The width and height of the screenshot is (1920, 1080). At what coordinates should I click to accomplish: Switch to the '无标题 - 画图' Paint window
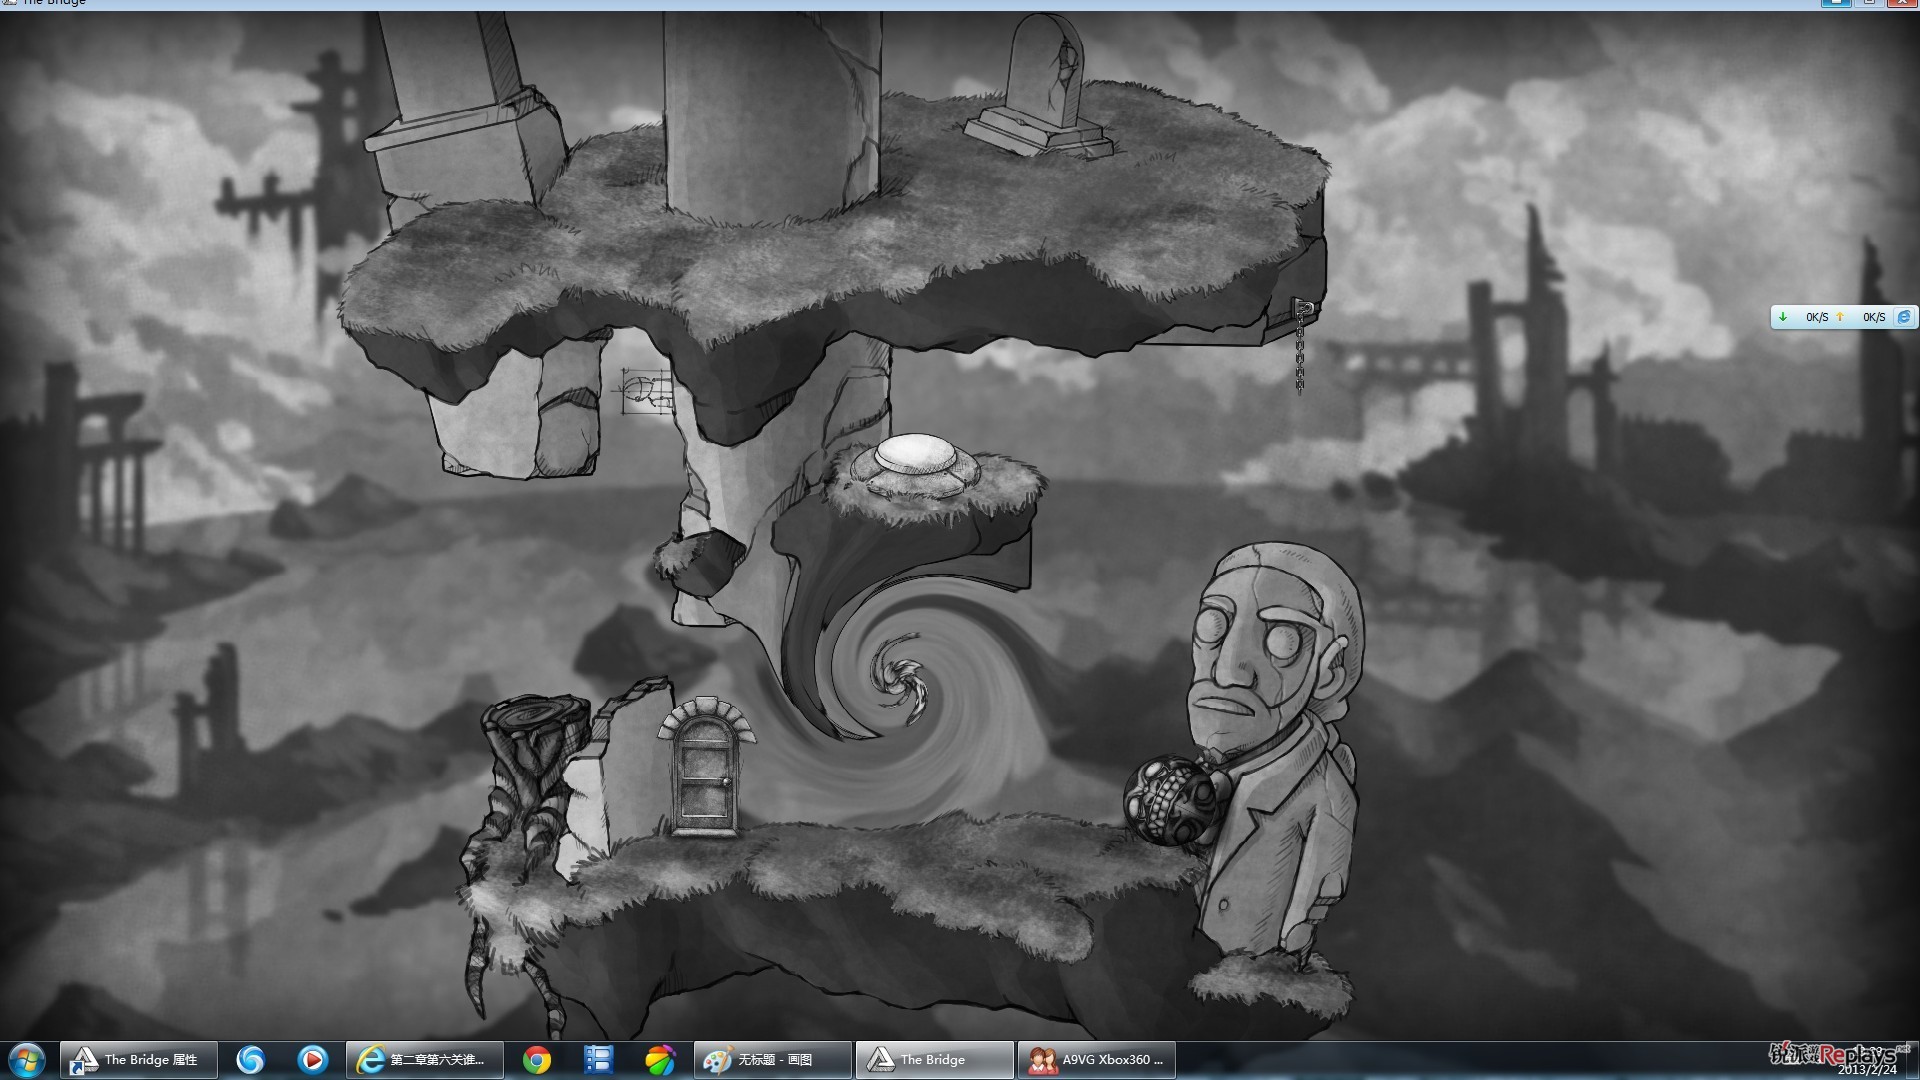(773, 1060)
